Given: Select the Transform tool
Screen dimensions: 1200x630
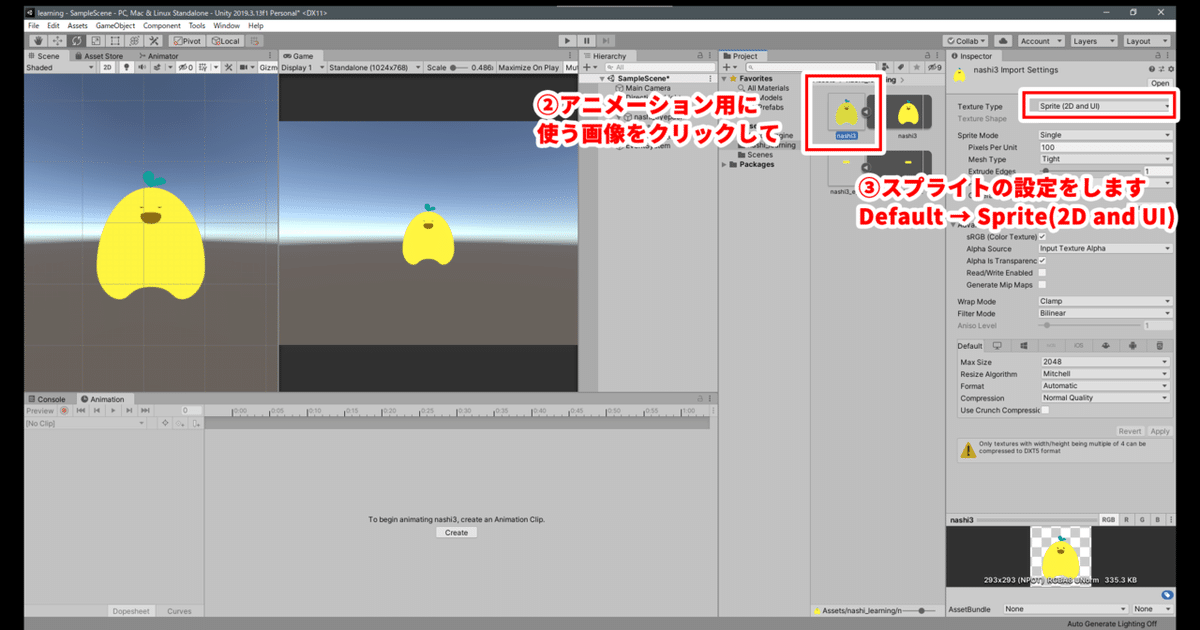Looking at the screenshot, I should (134, 41).
